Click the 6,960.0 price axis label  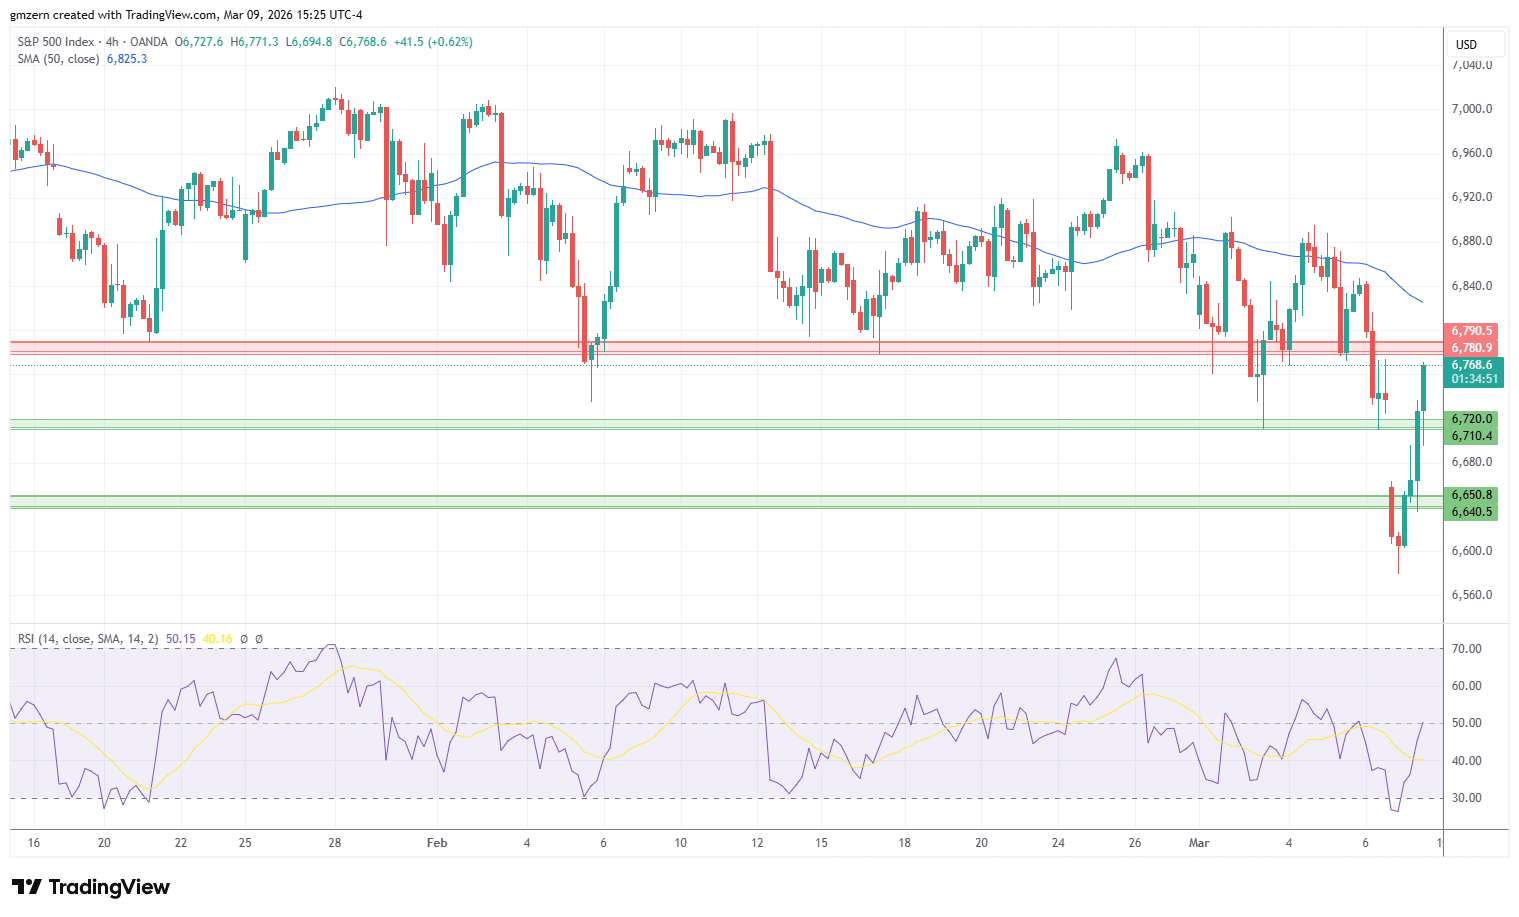(x=1472, y=153)
